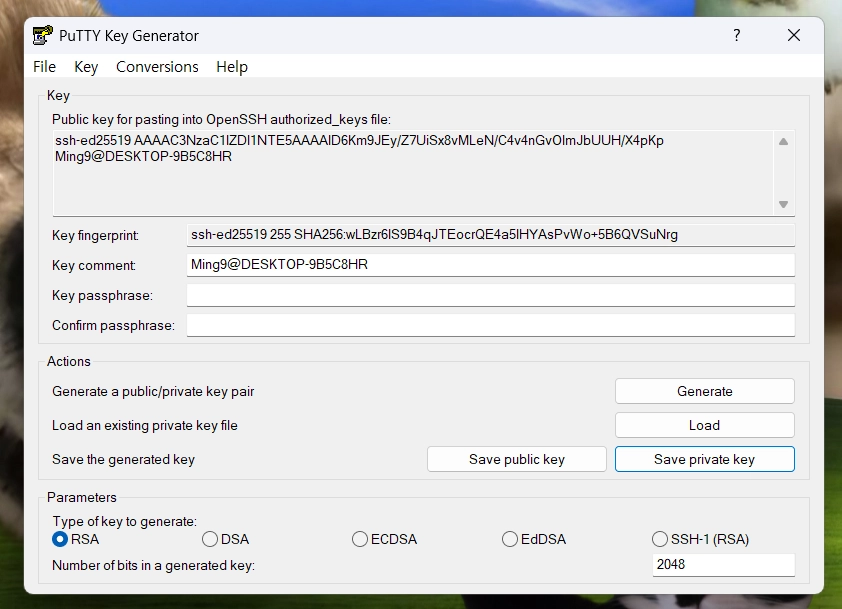This screenshot has height=609, width=842.
Task: Click 'Load an existing private key file' text
Action: coord(144,425)
